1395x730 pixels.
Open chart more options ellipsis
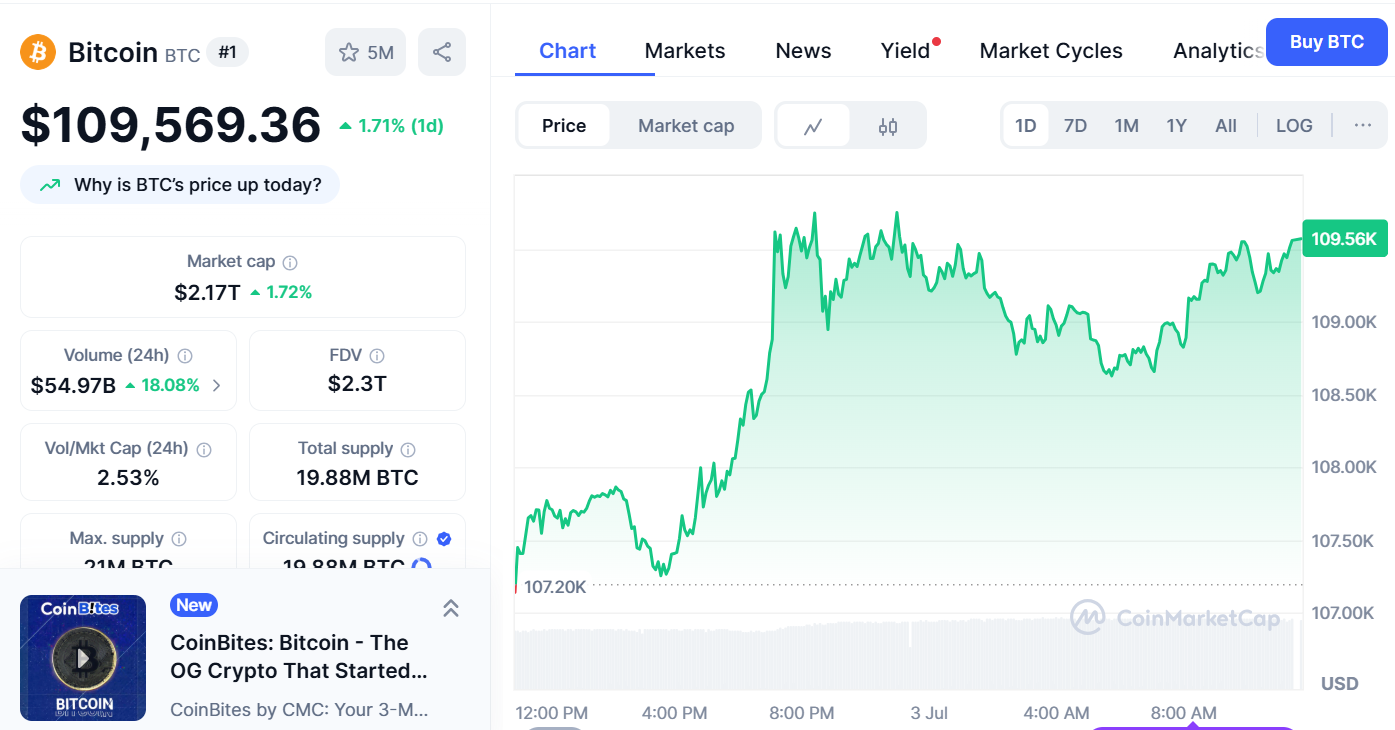tap(1363, 126)
